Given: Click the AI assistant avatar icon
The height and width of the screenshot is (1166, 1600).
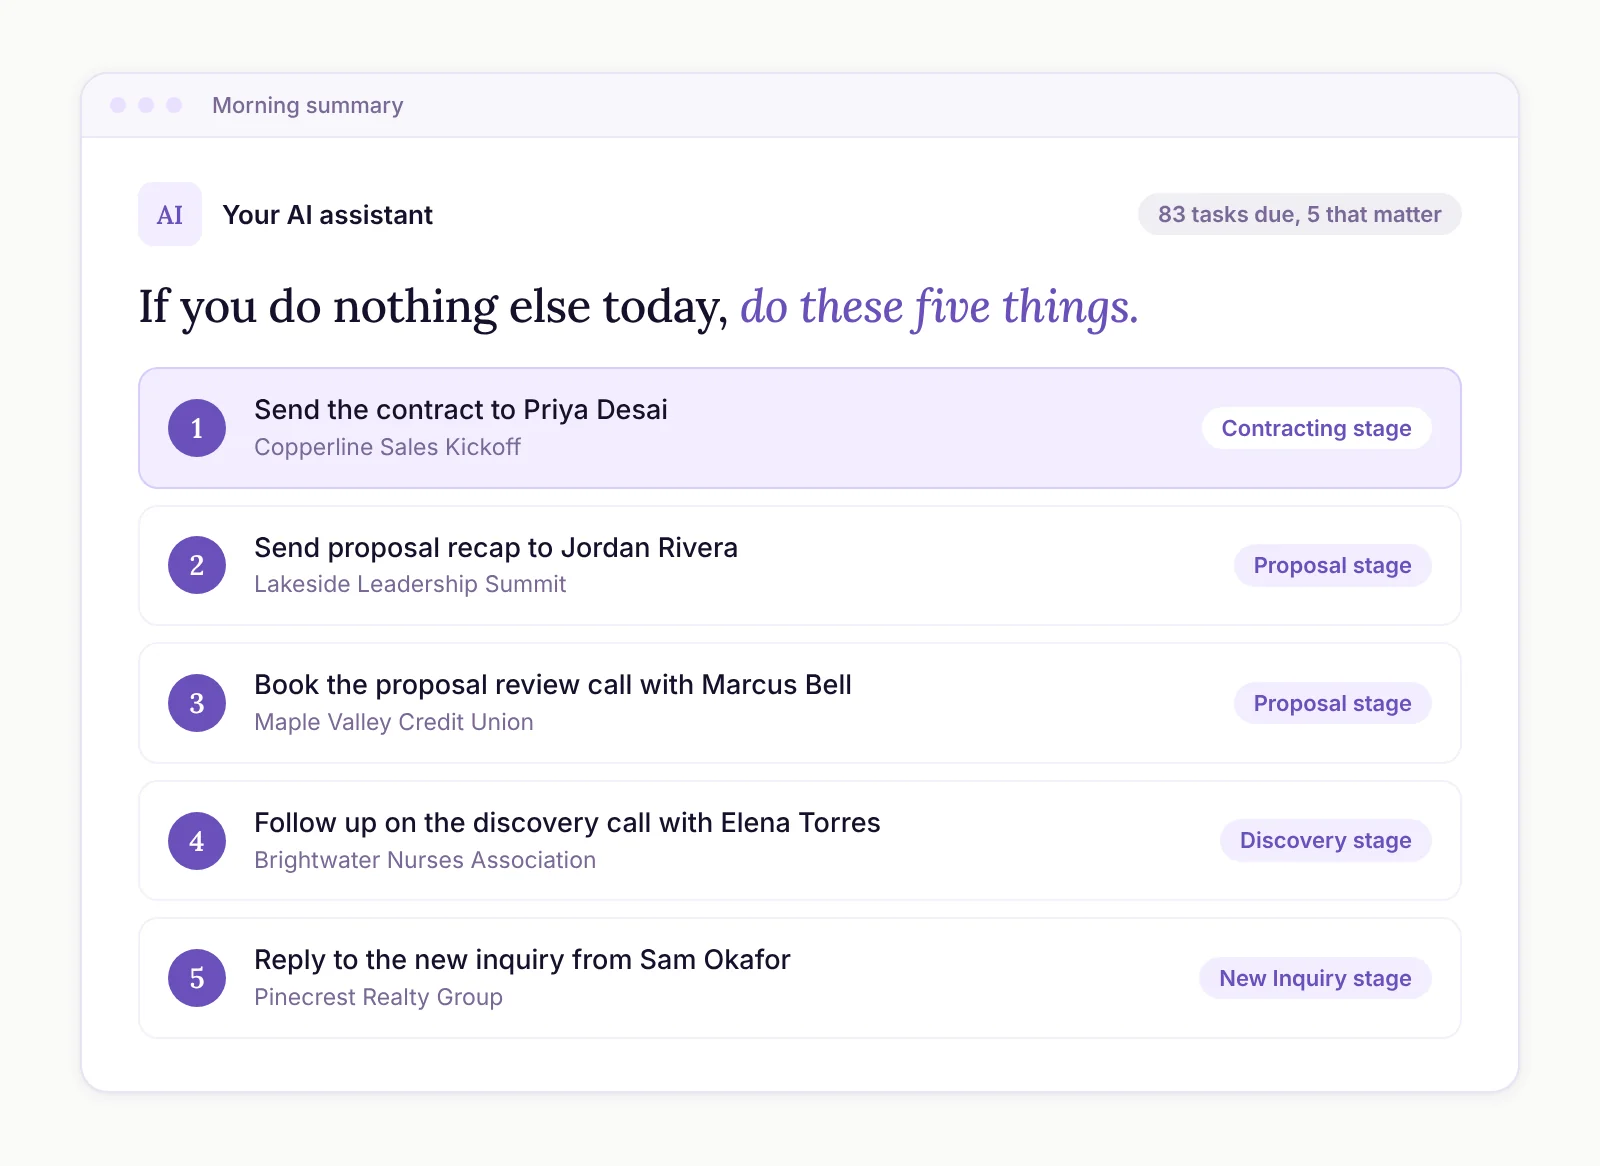Looking at the screenshot, I should coord(170,214).
